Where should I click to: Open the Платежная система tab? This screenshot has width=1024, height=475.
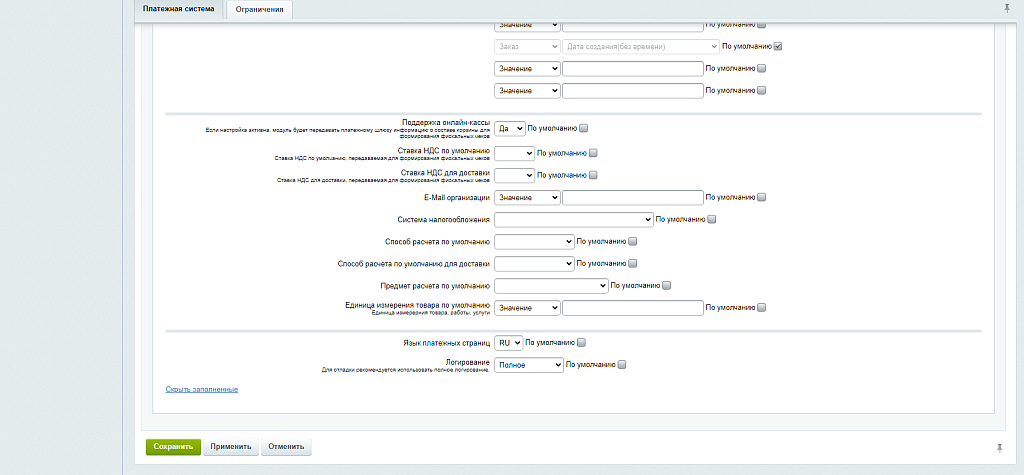(178, 9)
